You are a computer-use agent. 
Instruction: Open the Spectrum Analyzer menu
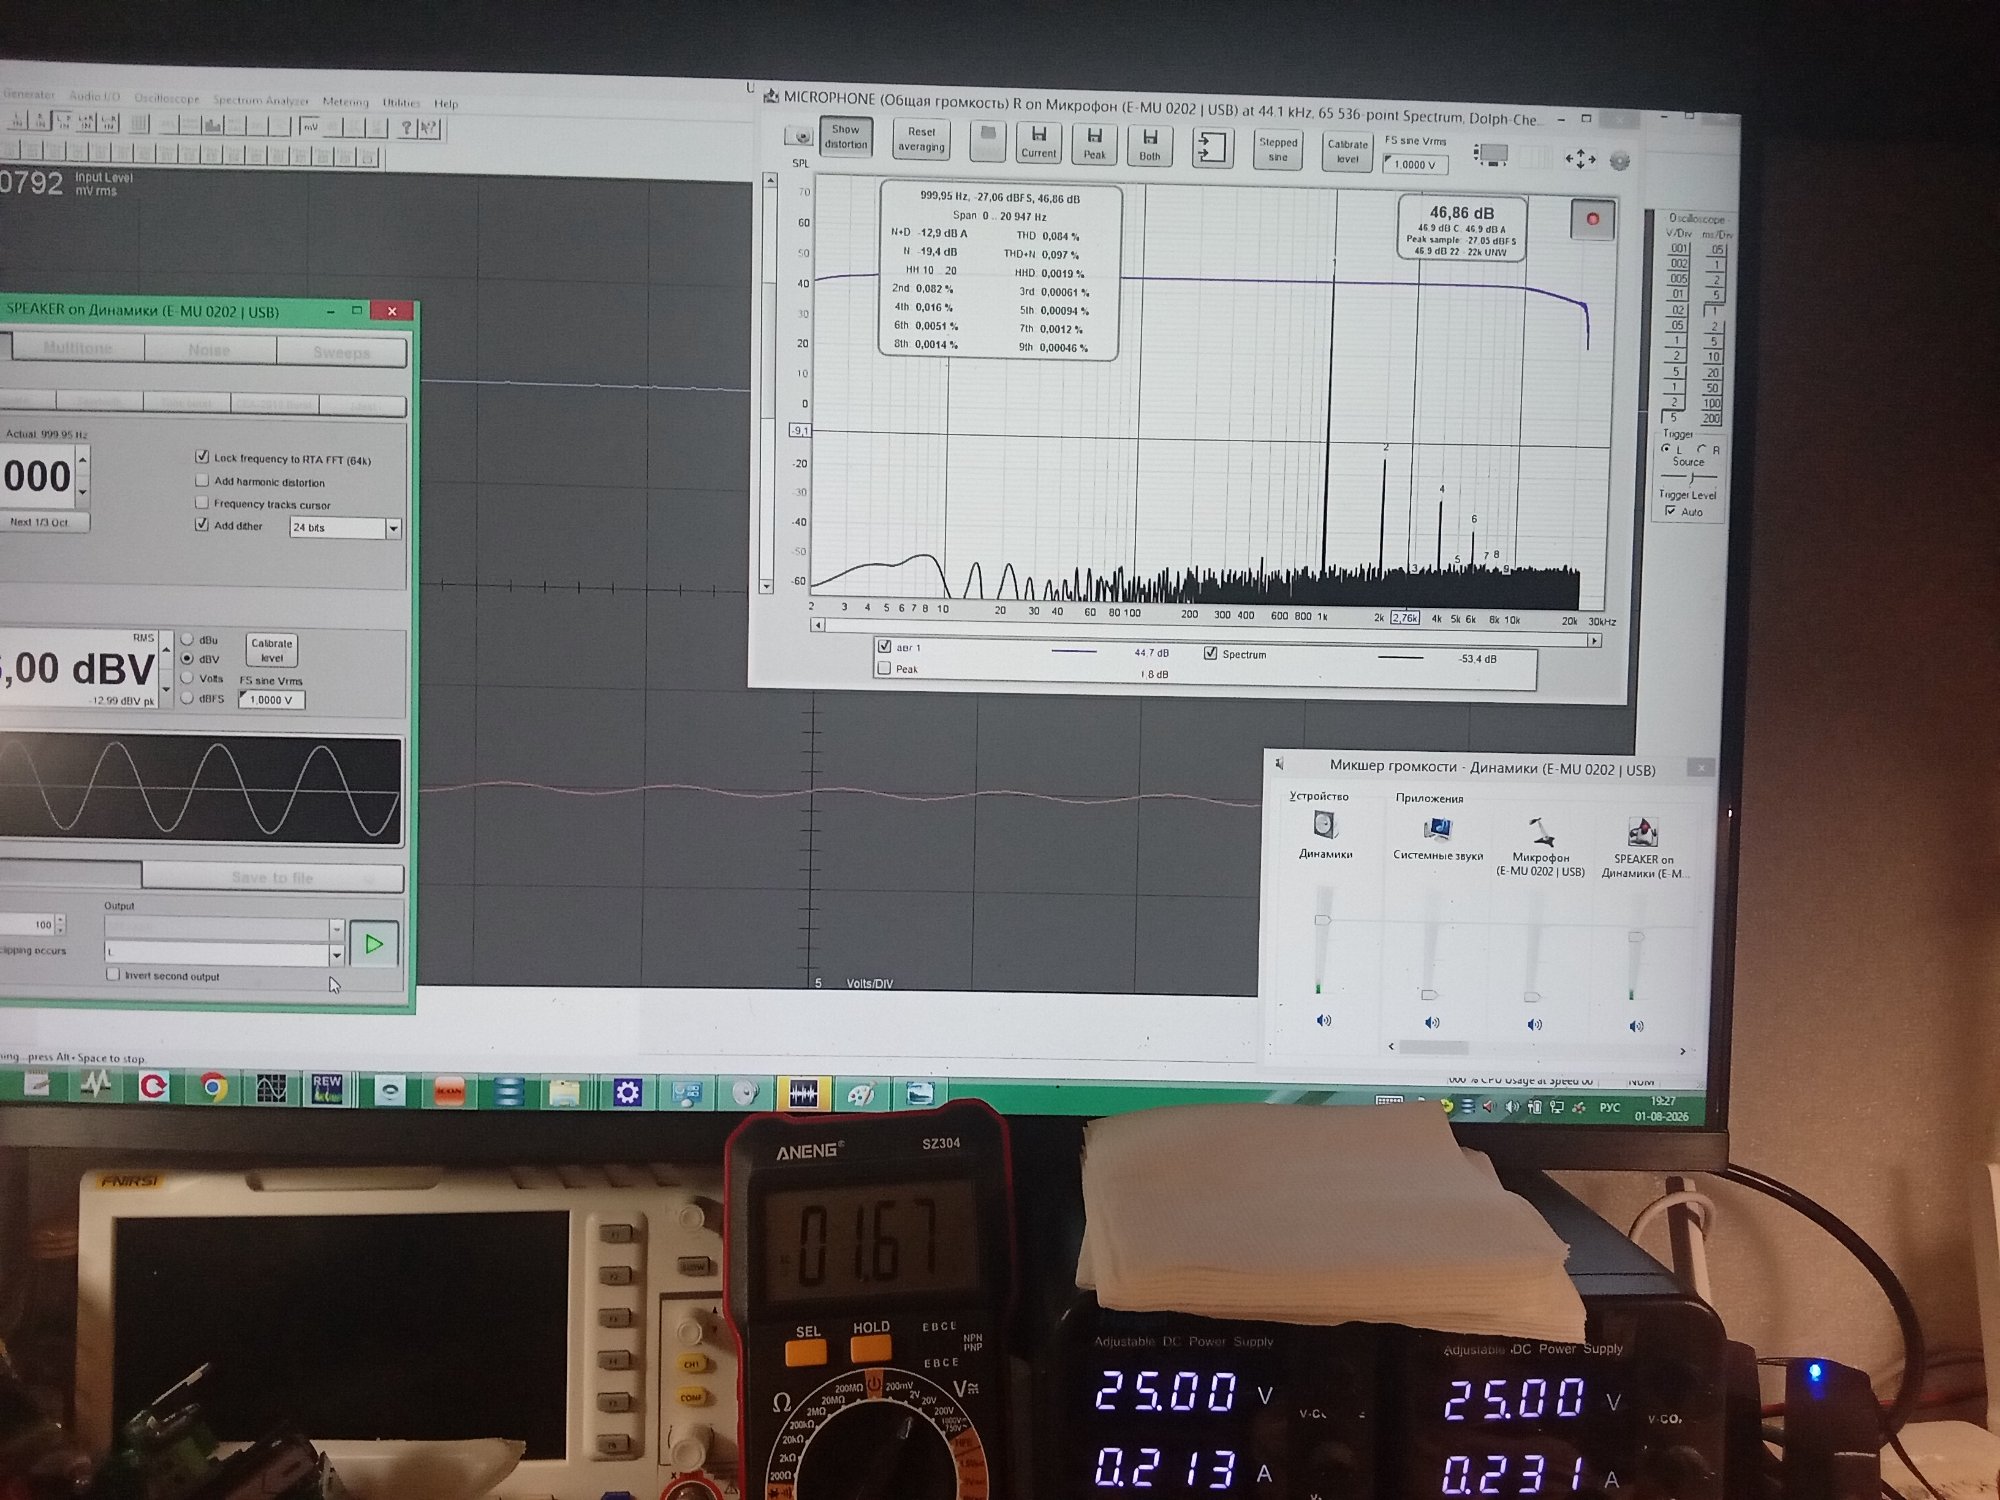(x=261, y=100)
